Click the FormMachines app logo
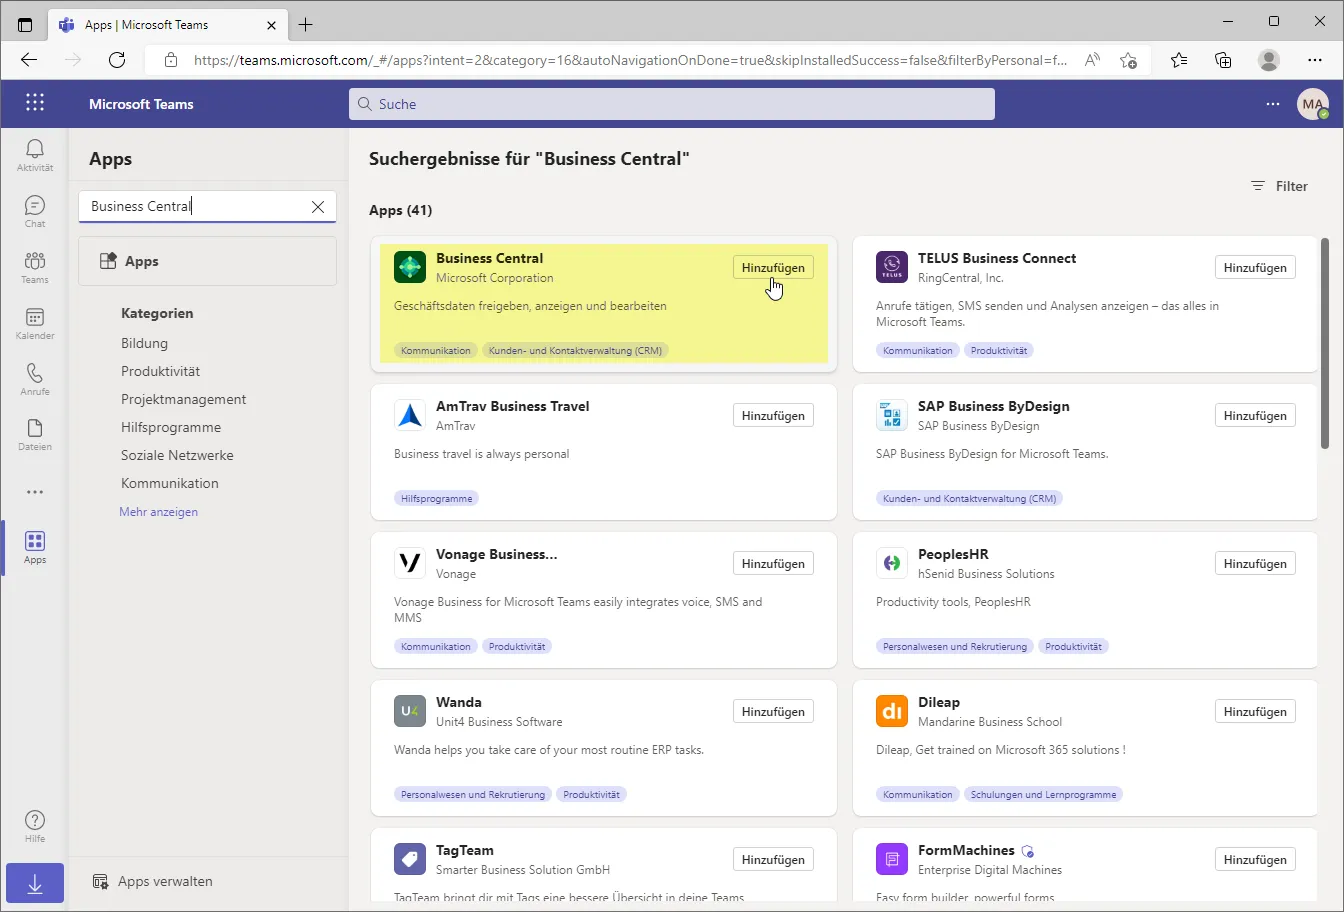 point(892,859)
